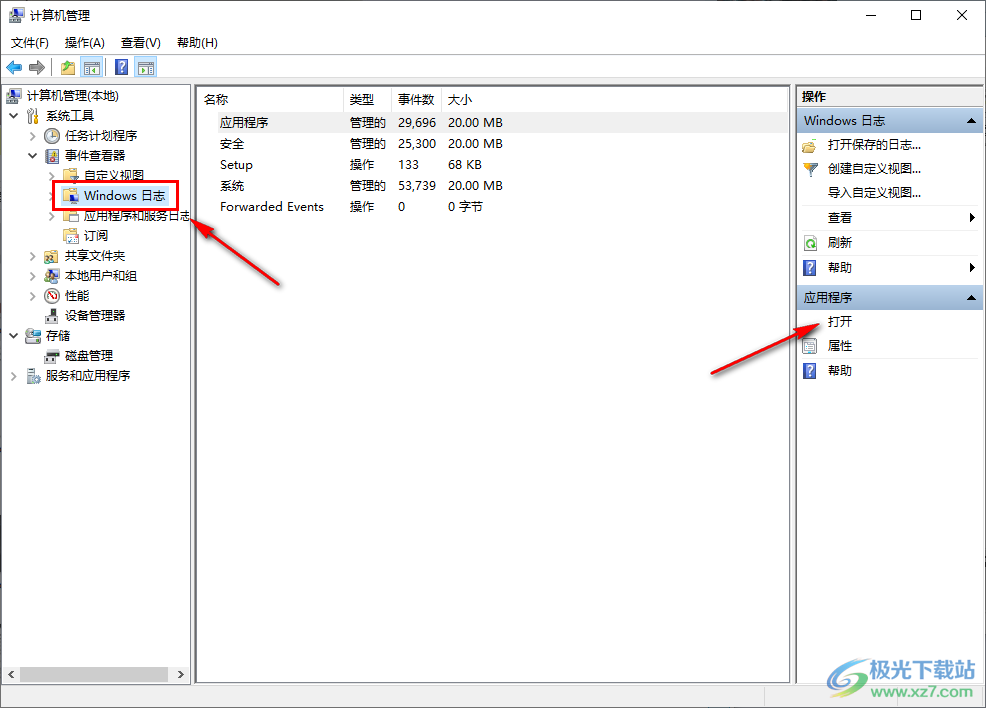Click 打开 under 应用程序 actions
986x708 pixels.
839,322
